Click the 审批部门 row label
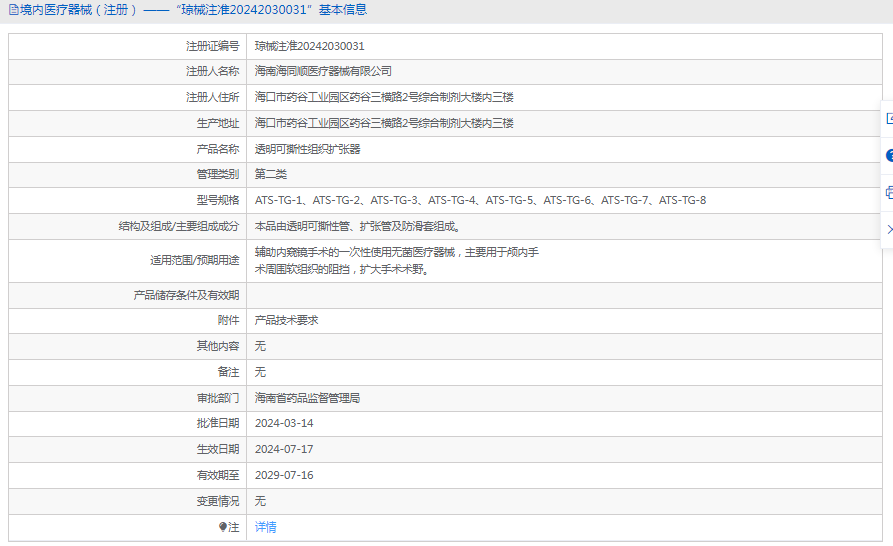 (218, 398)
